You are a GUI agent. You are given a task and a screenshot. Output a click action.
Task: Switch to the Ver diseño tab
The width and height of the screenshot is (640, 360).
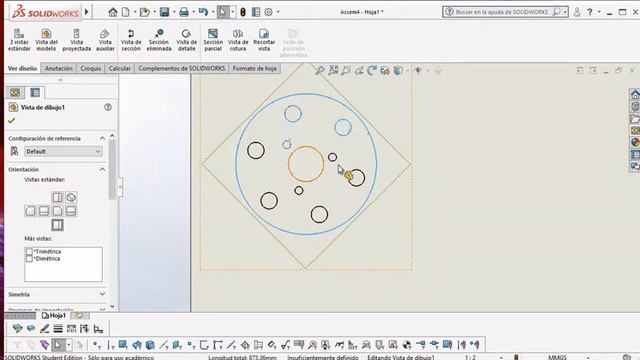[x=22, y=69]
